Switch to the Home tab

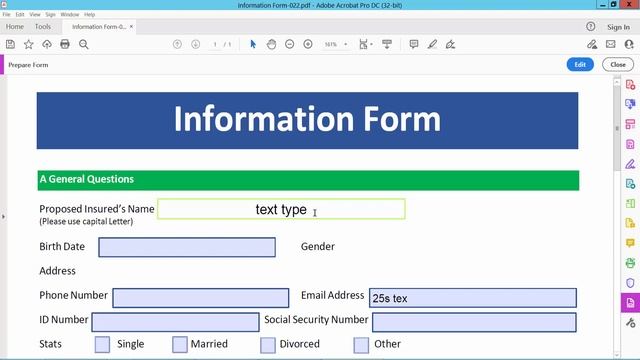(15, 27)
